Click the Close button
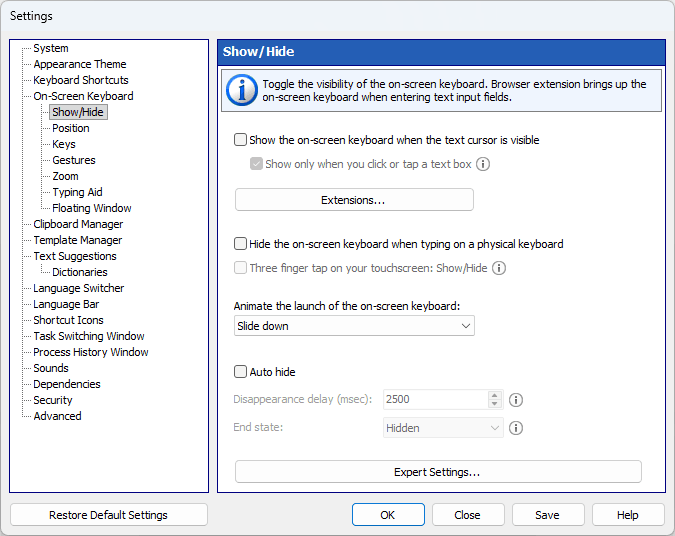Image resolution: width=675 pixels, height=536 pixels. (x=468, y=515)
